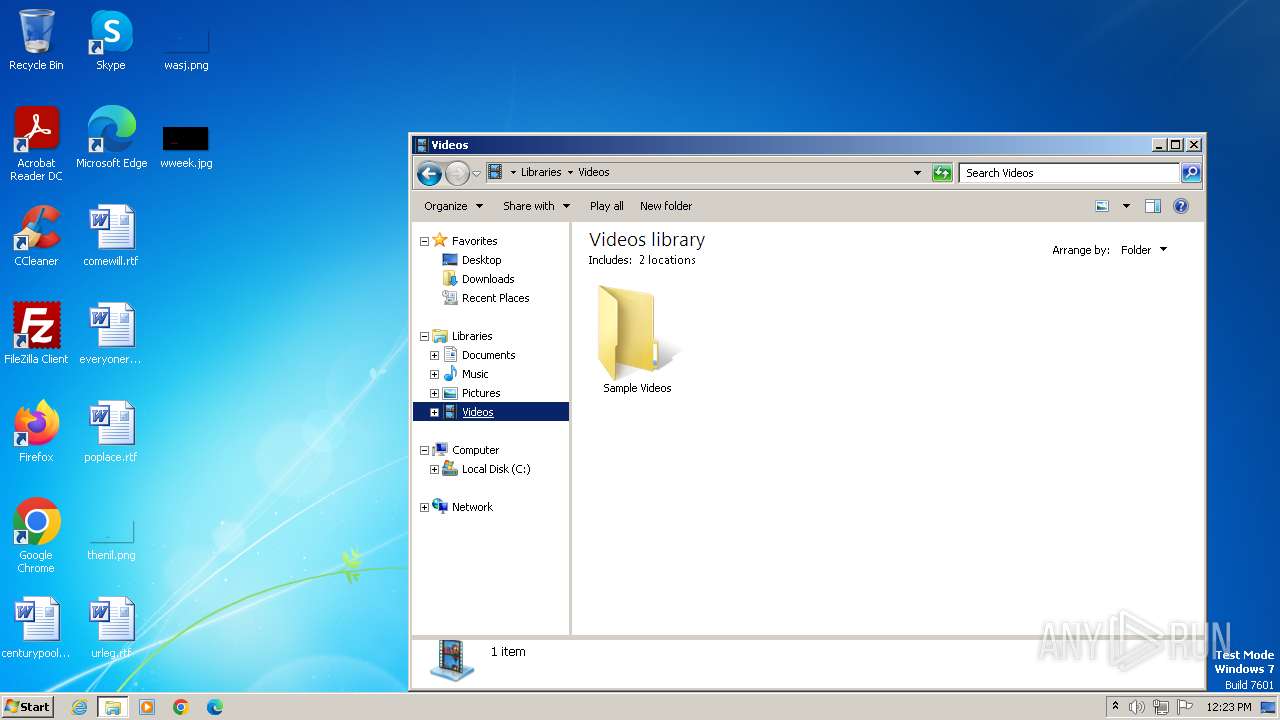Select Computer in navigation pane

[475, 450]
